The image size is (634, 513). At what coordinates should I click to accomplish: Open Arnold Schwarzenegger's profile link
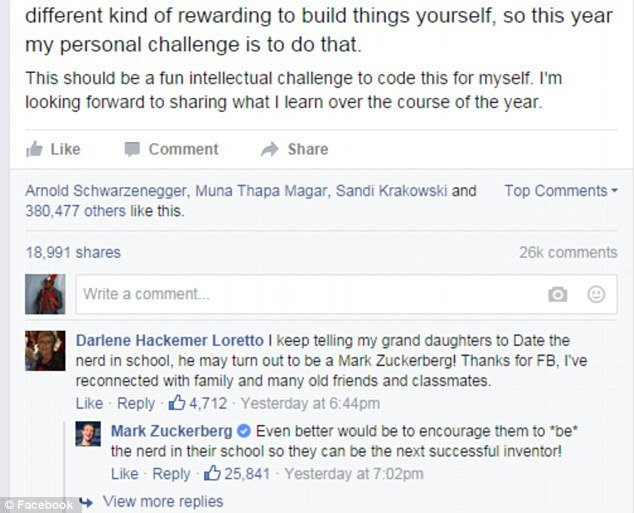coord(107,191)
